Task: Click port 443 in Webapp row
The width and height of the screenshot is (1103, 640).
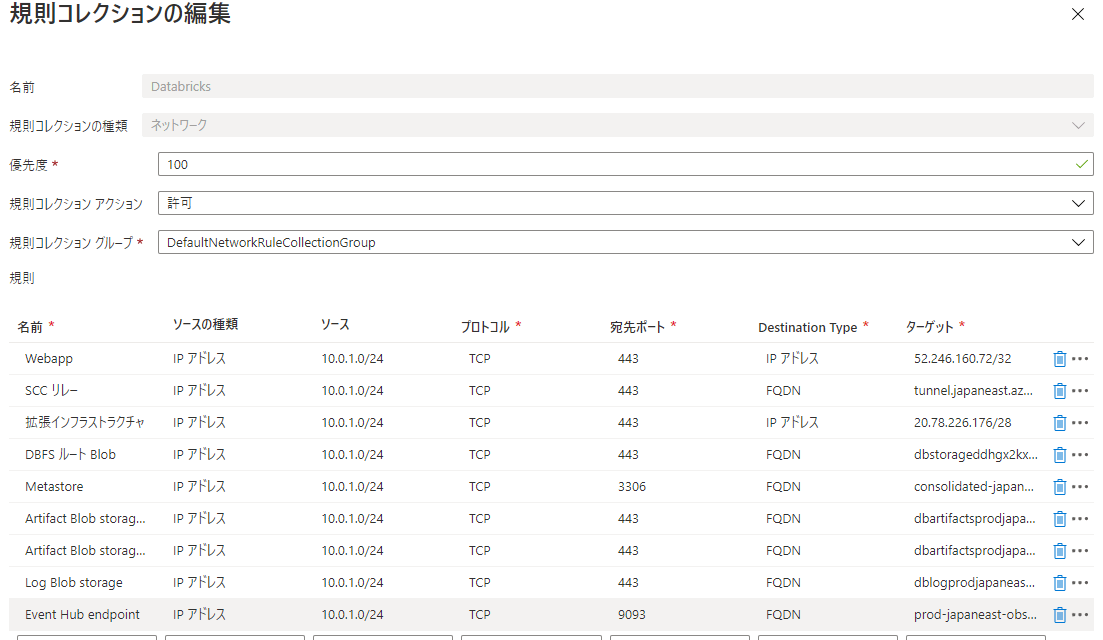Action: pyautogui.click(x=628, y=359)
